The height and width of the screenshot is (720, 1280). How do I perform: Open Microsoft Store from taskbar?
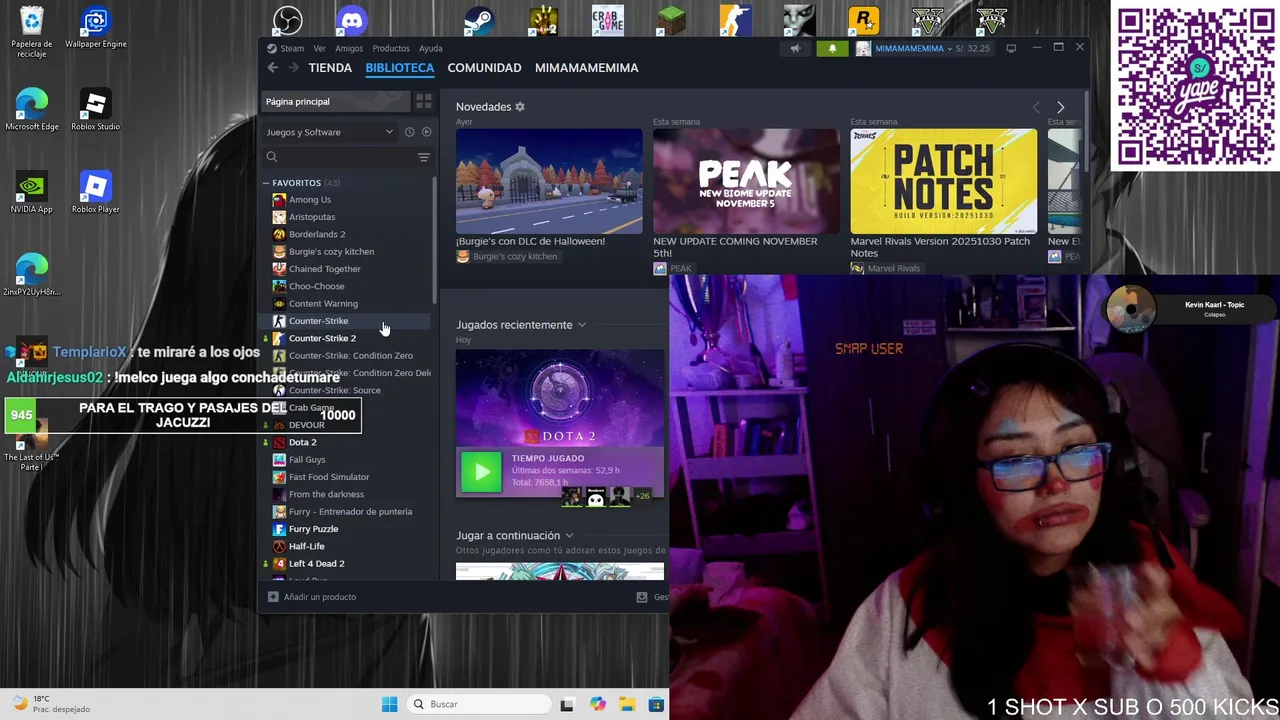pos(656,704)
